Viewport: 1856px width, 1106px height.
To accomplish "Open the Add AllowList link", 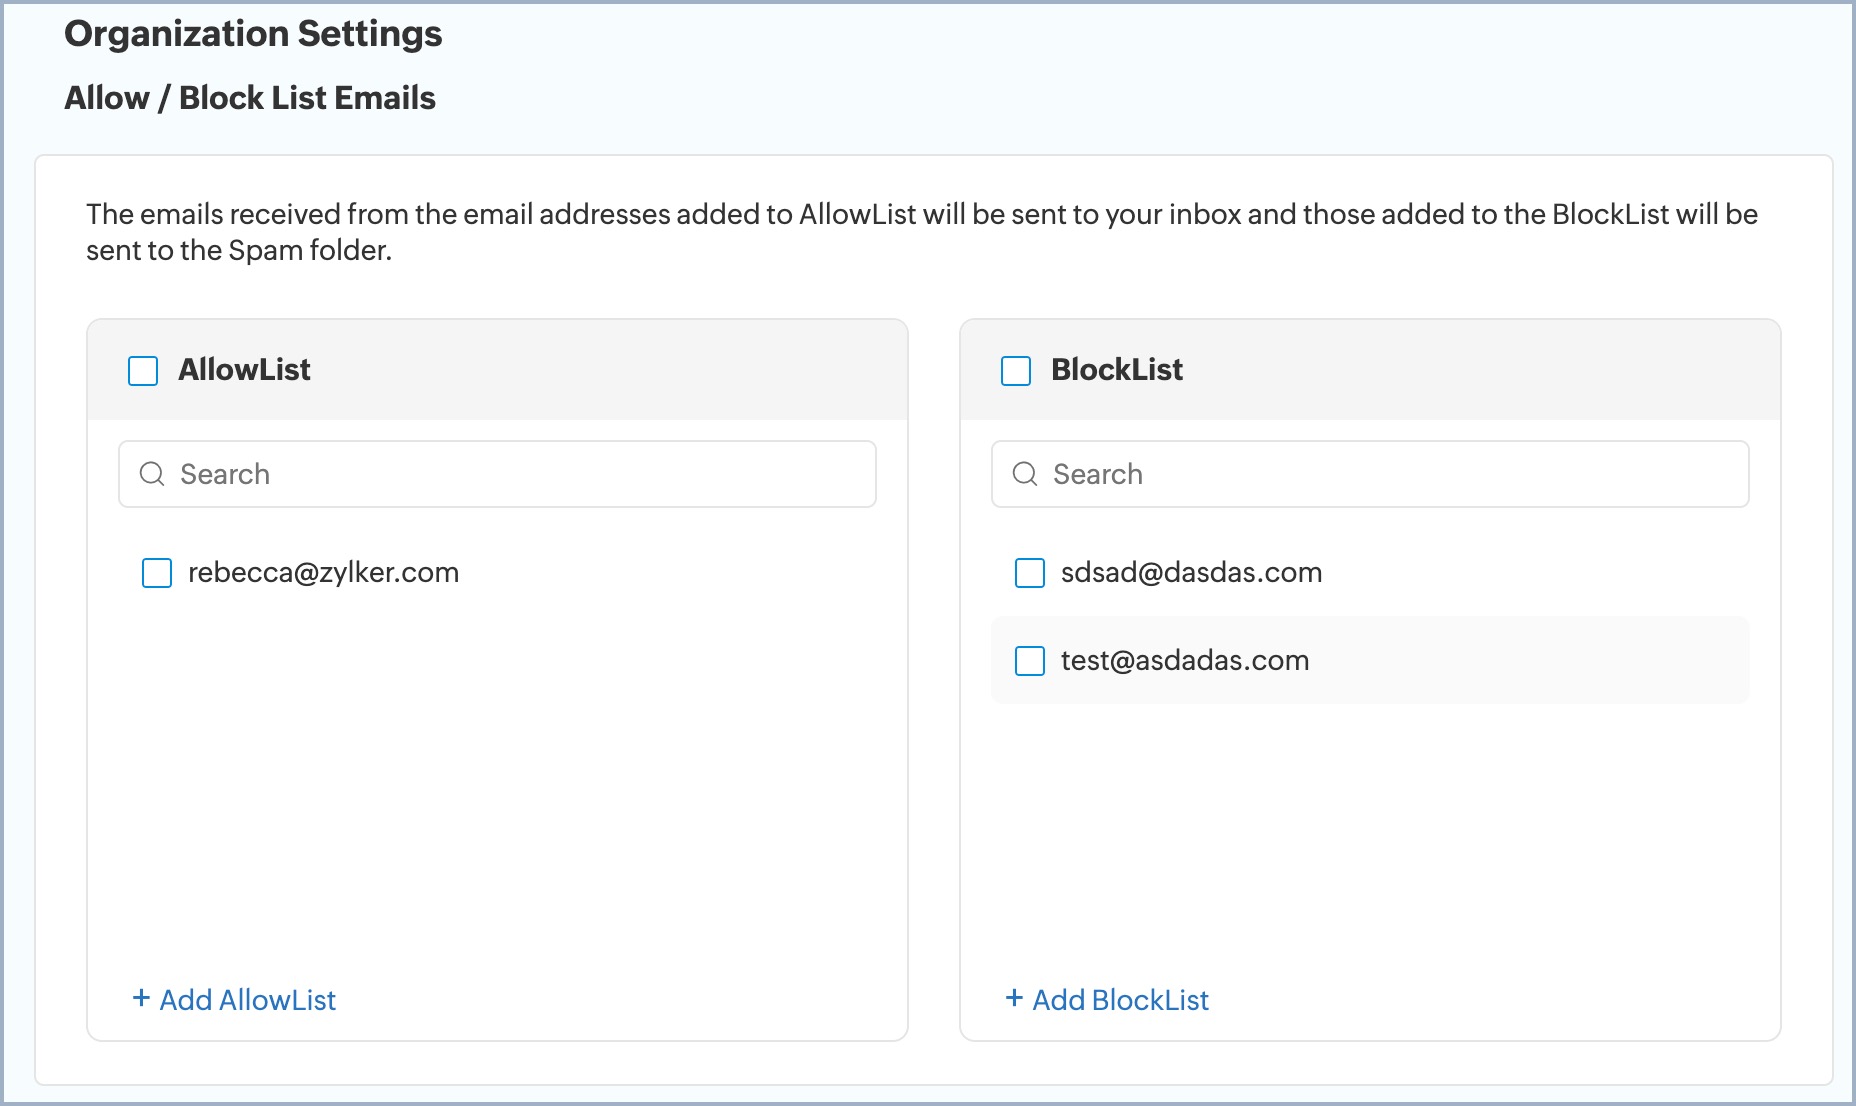I will coord(248,1000).
